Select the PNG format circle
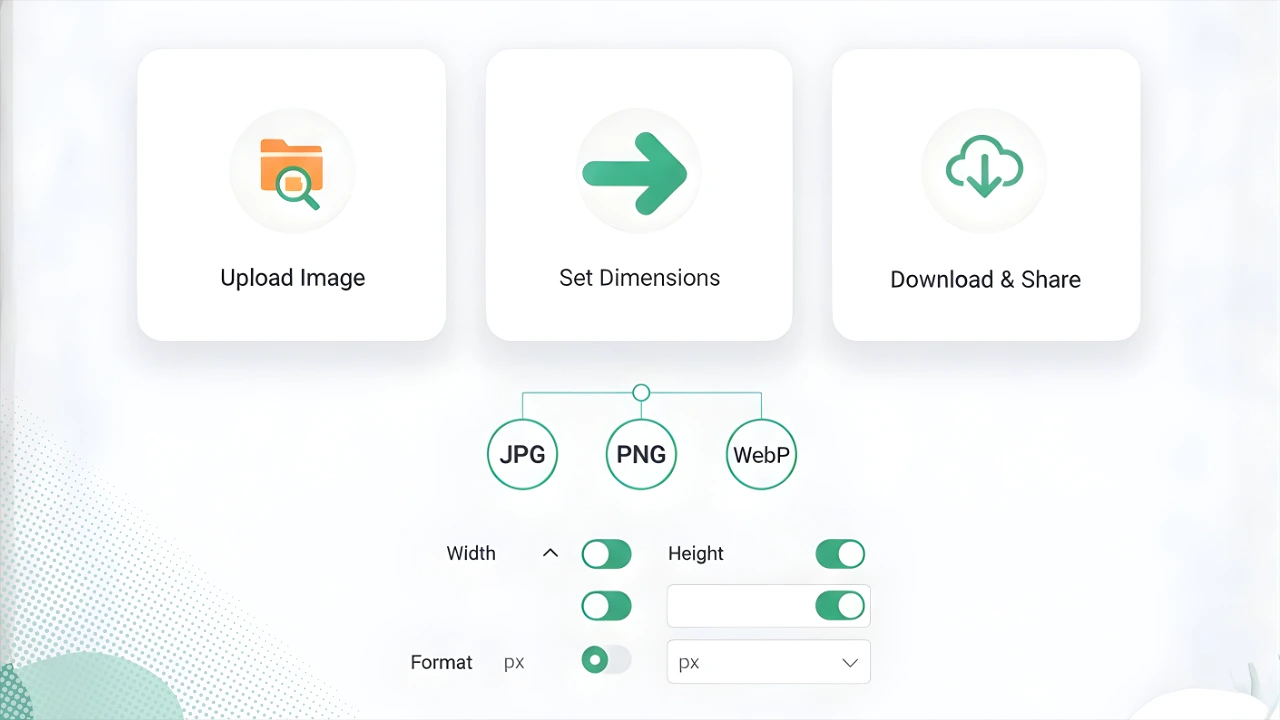This screenshot has width=1280, height=720. click(641, 455)
